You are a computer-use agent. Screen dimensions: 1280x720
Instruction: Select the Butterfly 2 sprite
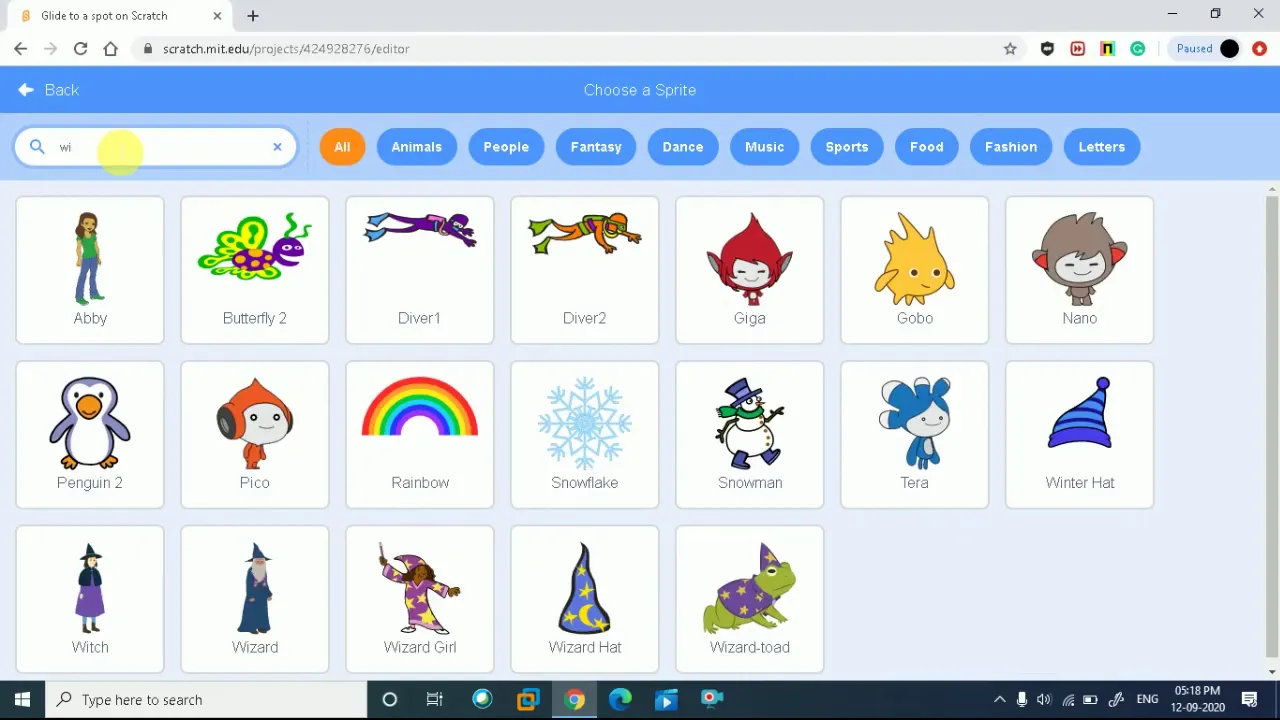pos(255,270)
